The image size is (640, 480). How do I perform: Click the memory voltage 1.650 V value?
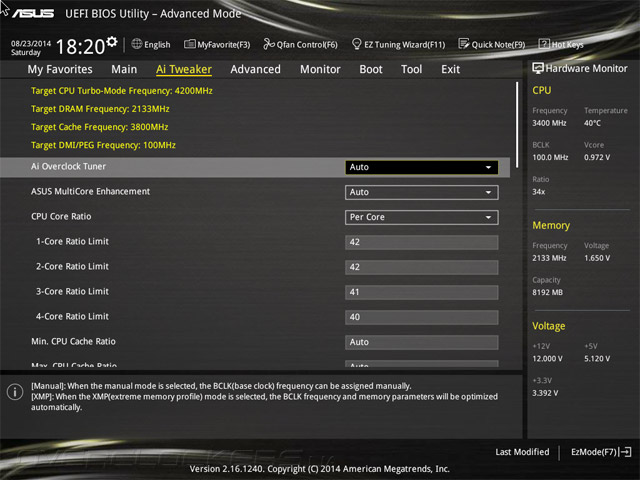tap(597, 258)
